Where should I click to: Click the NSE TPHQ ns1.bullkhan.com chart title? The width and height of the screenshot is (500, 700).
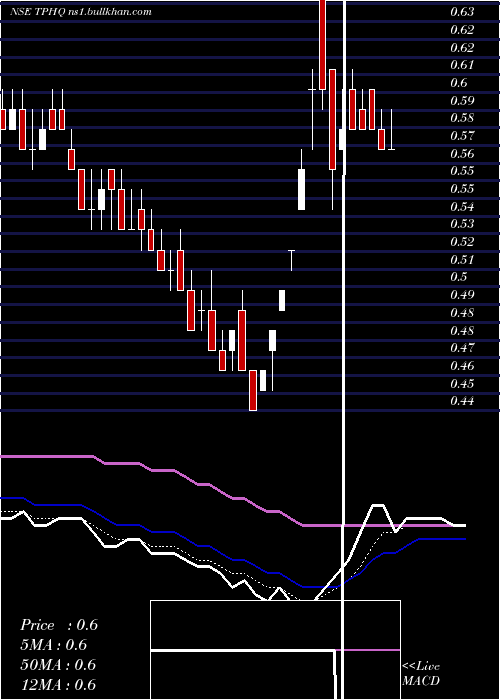[81, 12]
